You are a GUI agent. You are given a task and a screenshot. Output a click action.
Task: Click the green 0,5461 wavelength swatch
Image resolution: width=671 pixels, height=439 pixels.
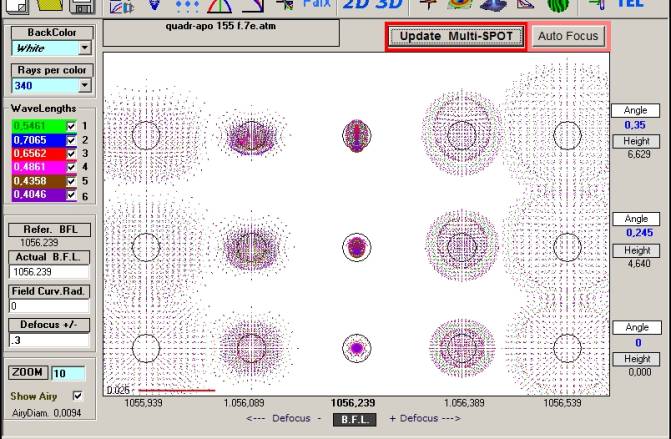39,126
